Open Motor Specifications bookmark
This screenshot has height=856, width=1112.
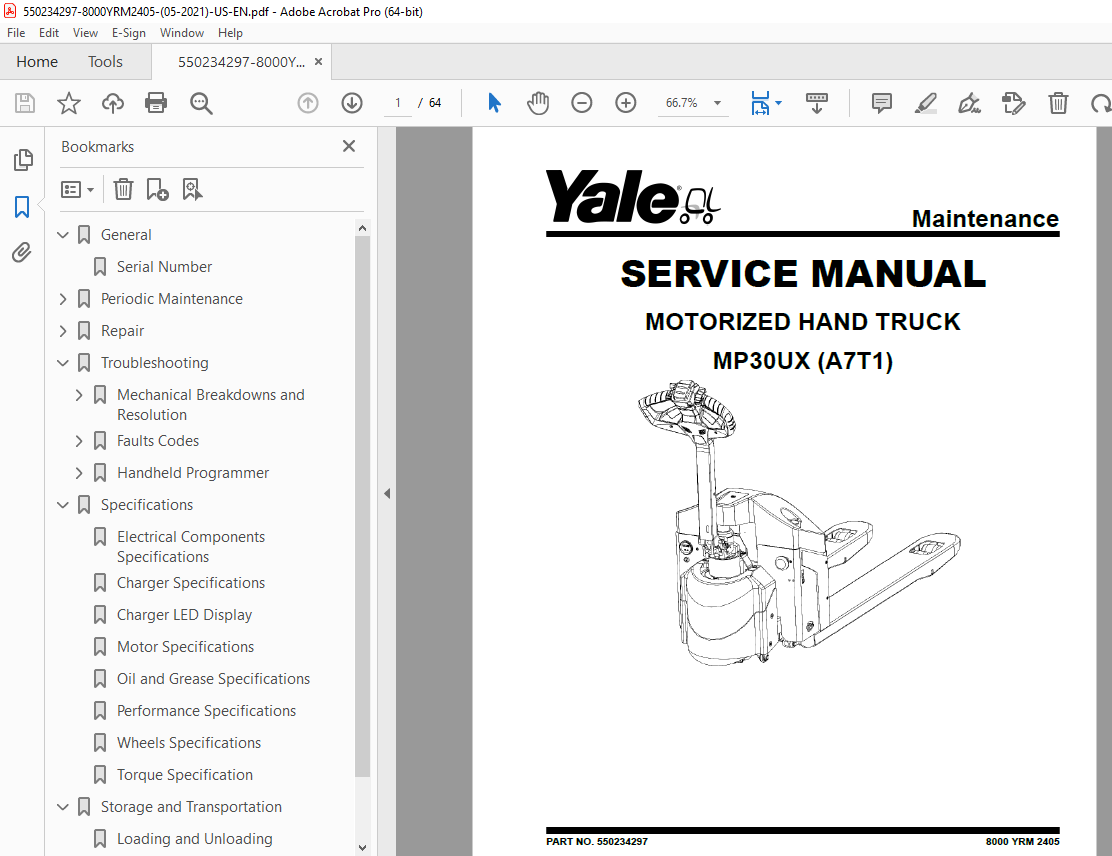coord(185,647)
